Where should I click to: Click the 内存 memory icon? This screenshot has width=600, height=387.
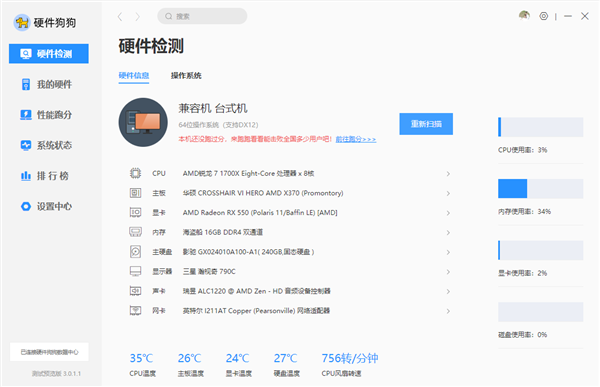(135, 232)
